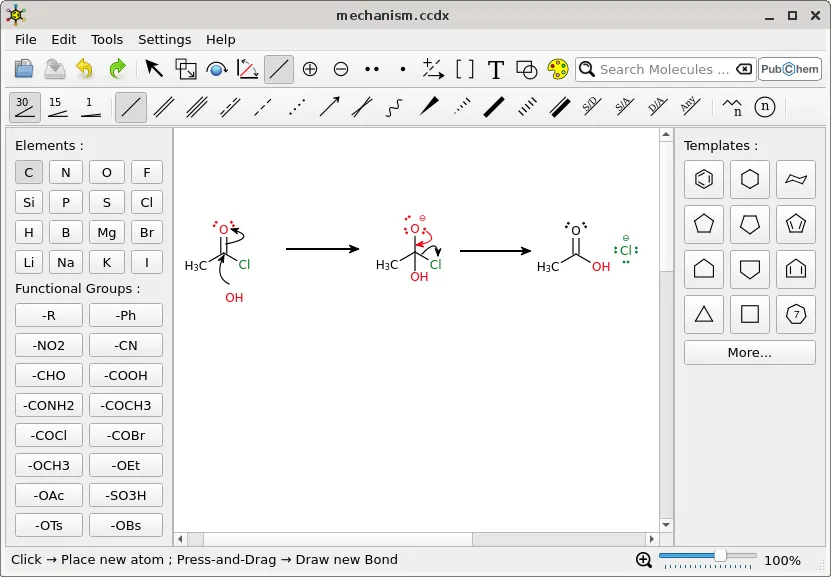Select the negative charge tool
This screenshot has height=577, width=831.
click(341, 69)
